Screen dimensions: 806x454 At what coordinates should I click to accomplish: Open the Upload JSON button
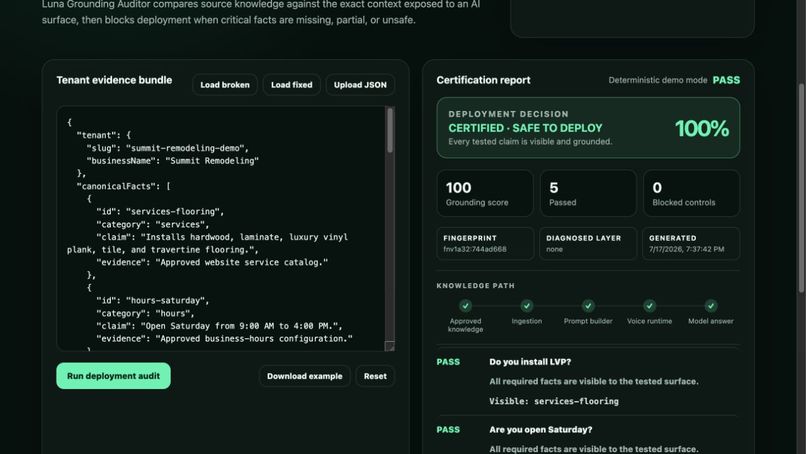point(360,85)
